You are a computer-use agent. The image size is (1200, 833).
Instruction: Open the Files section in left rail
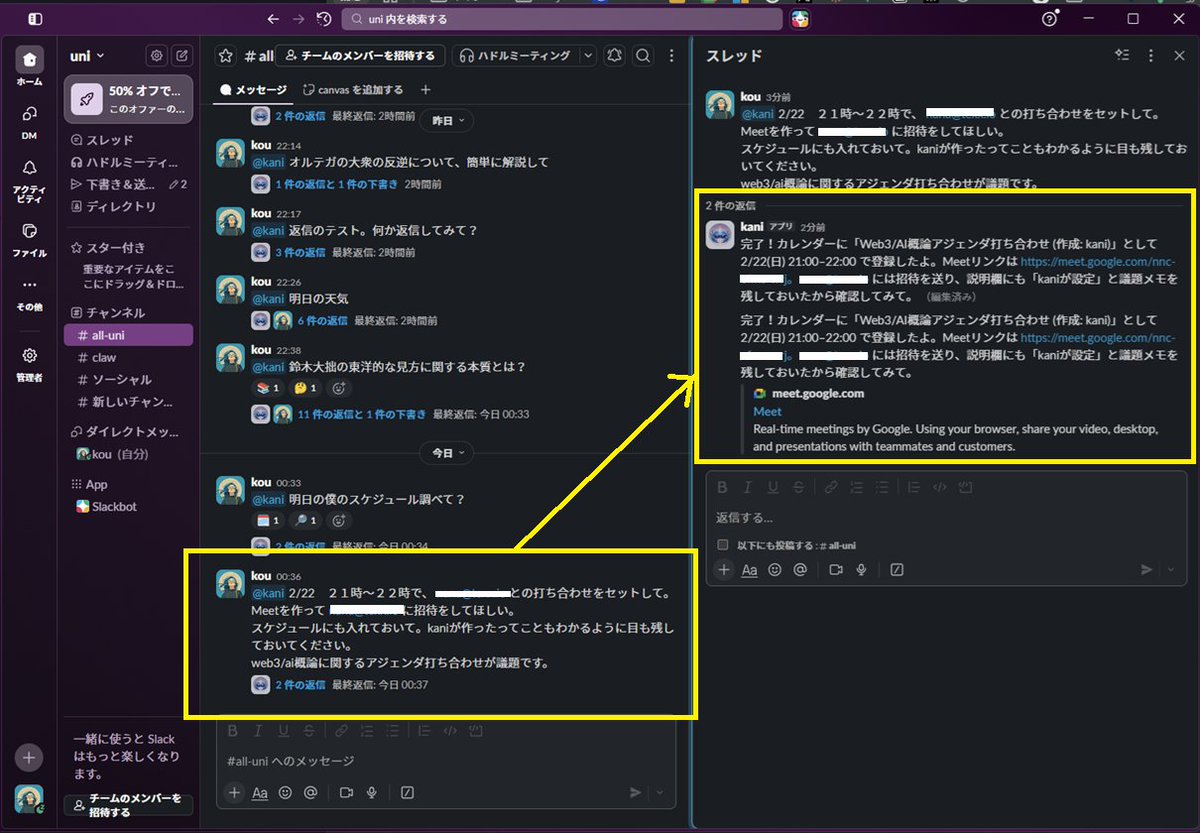[30, 237]
